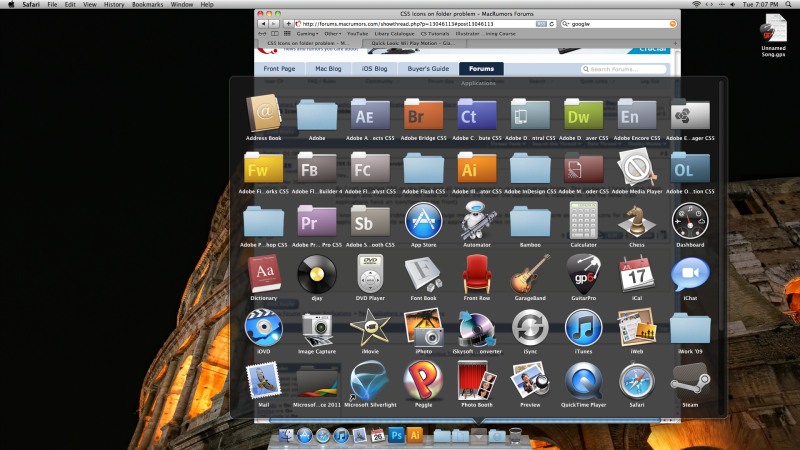Launch Adobe Media Player
This screenshot has height=450, width=800.
click(637, 167)
